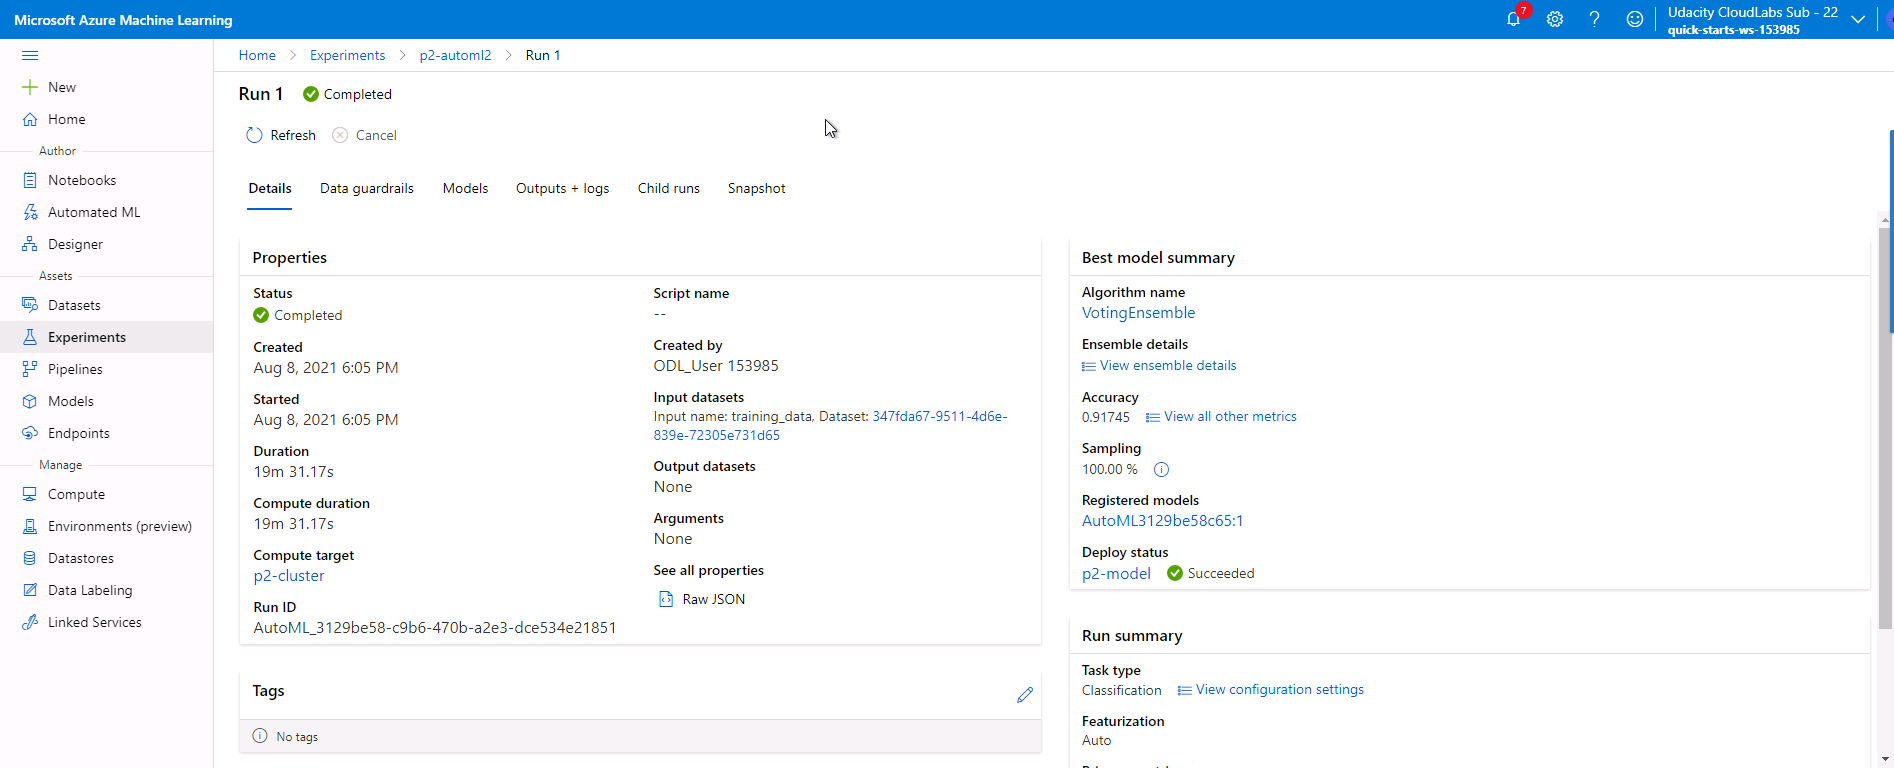Viewport: 1894px width, 768px height.
Task: Select Experiments flask icon in sidebar
Action: (x=30, y=337)
